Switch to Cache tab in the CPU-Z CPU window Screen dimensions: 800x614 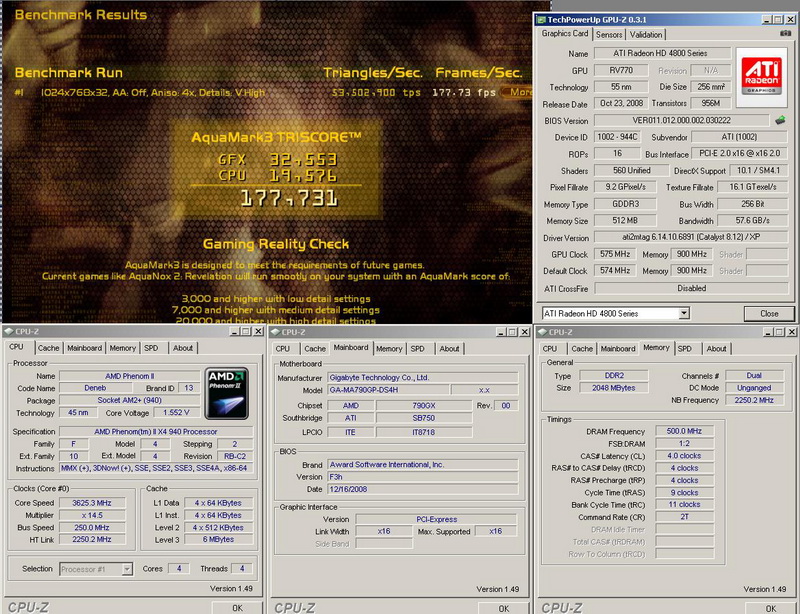(48, 348)
